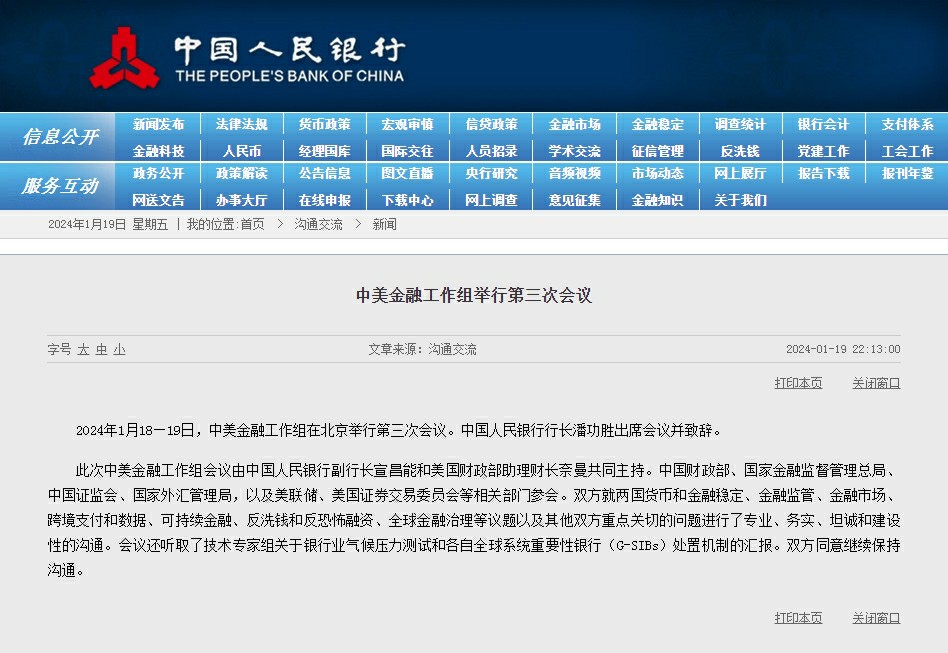Open 工会工作 link
The height and width of the screenshot is (653, 948).
click(907, 151)
